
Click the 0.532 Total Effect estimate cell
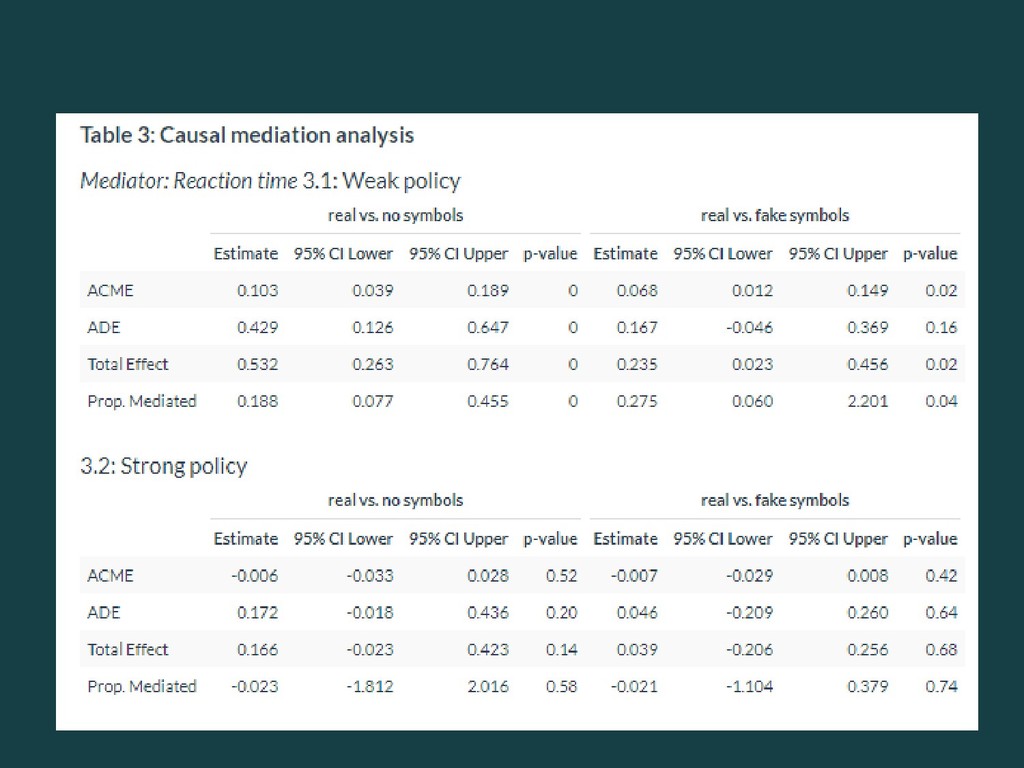pyautogui.click(x=257, y=364)
